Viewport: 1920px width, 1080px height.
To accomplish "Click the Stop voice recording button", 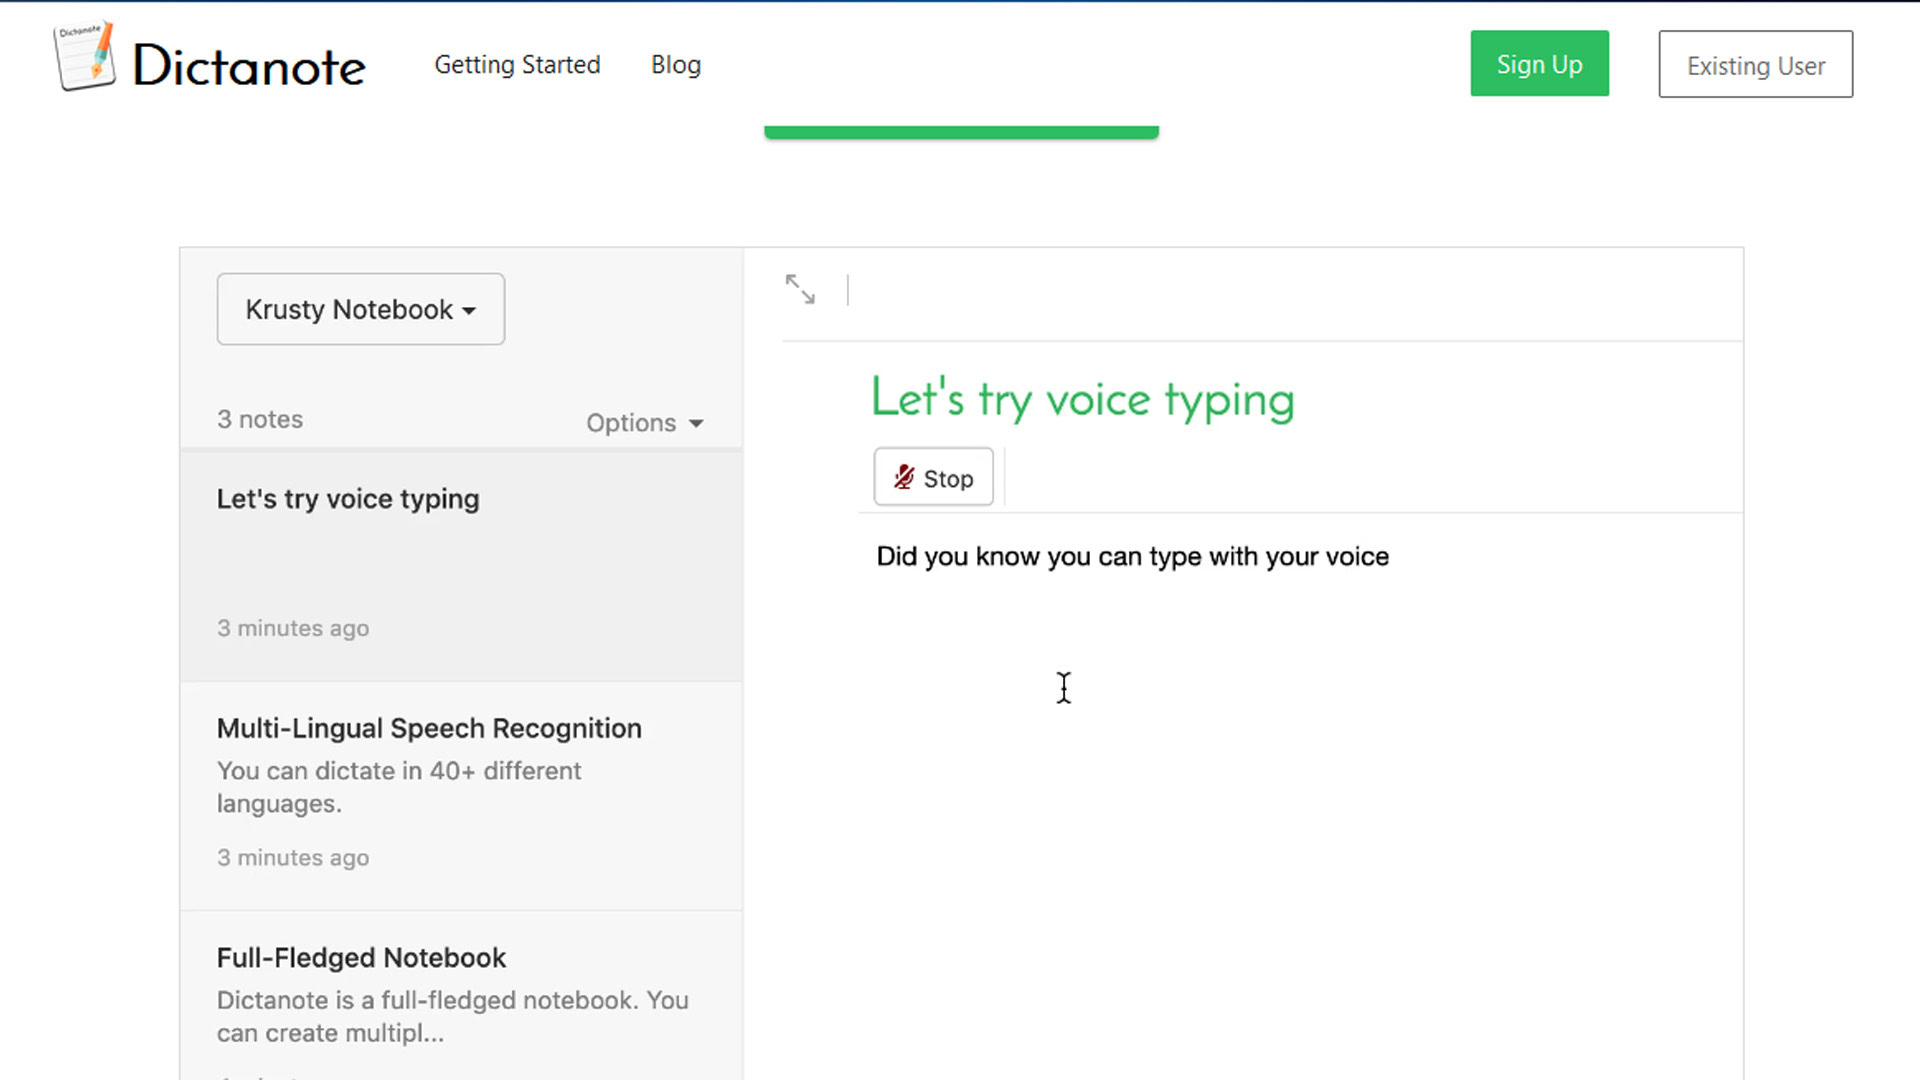I will [935, 477].
